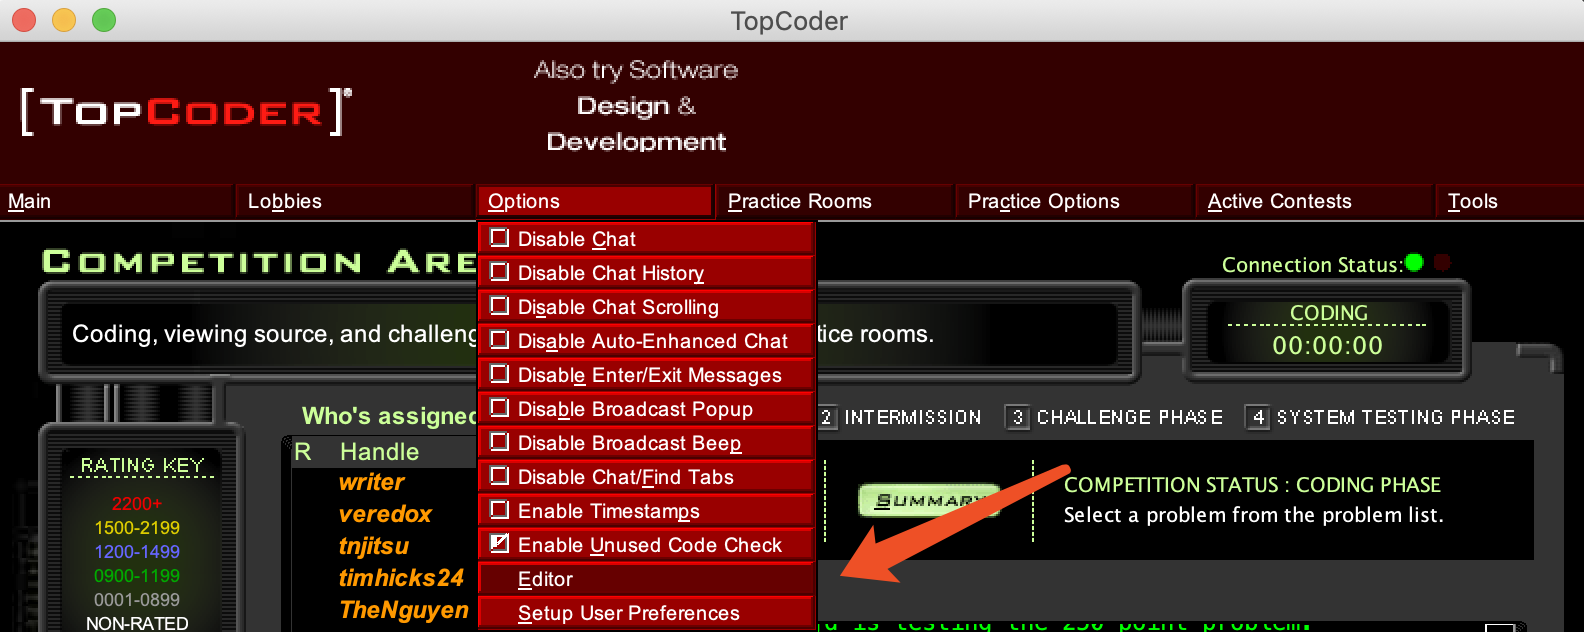Click the 2200+ rating key entry
Viewport: 1584px width, 632px height.
tap(137, 504)
